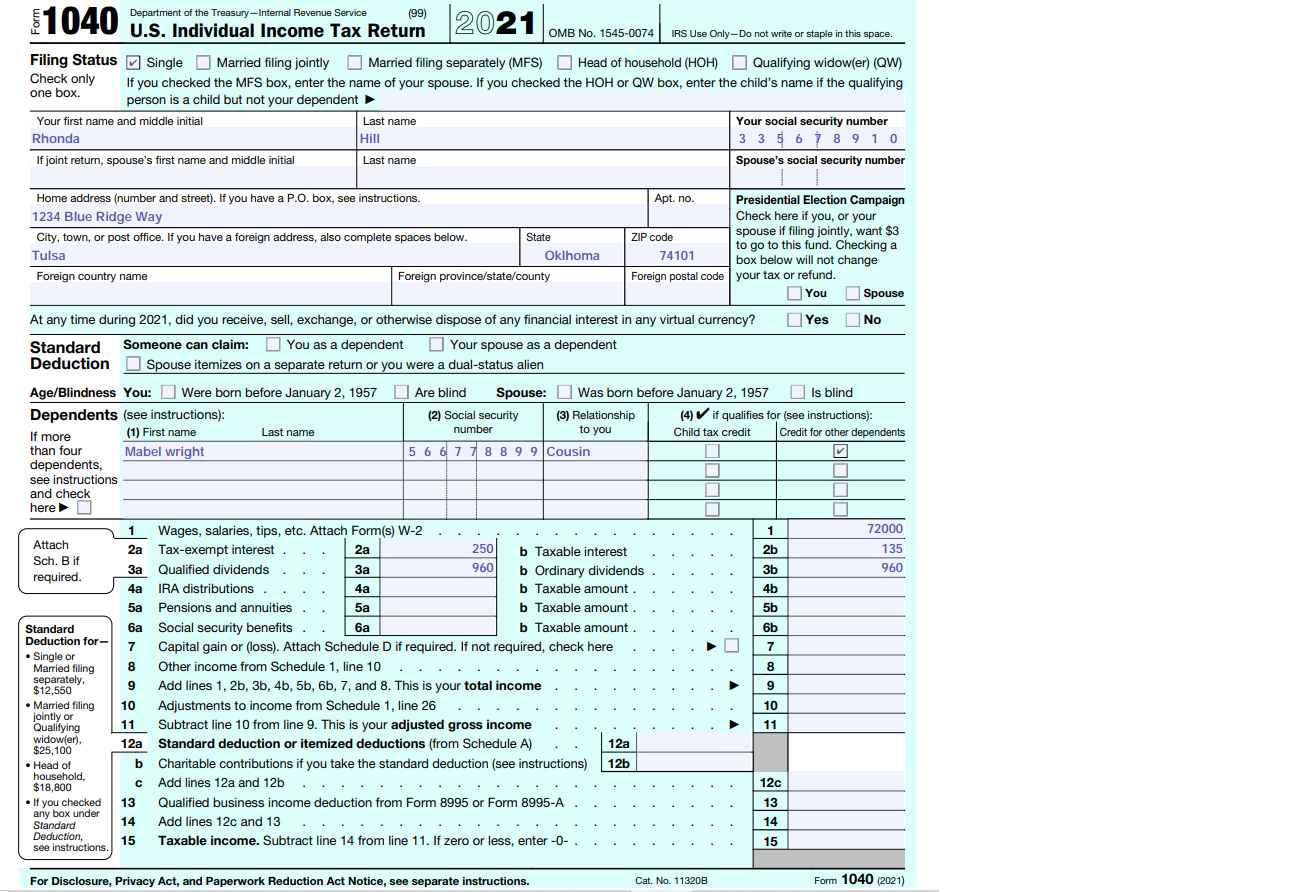Viewport: 1312px width, 892px height.
Task: Check Yes for the virtual currency question
Action: click(x=793, y=319)
